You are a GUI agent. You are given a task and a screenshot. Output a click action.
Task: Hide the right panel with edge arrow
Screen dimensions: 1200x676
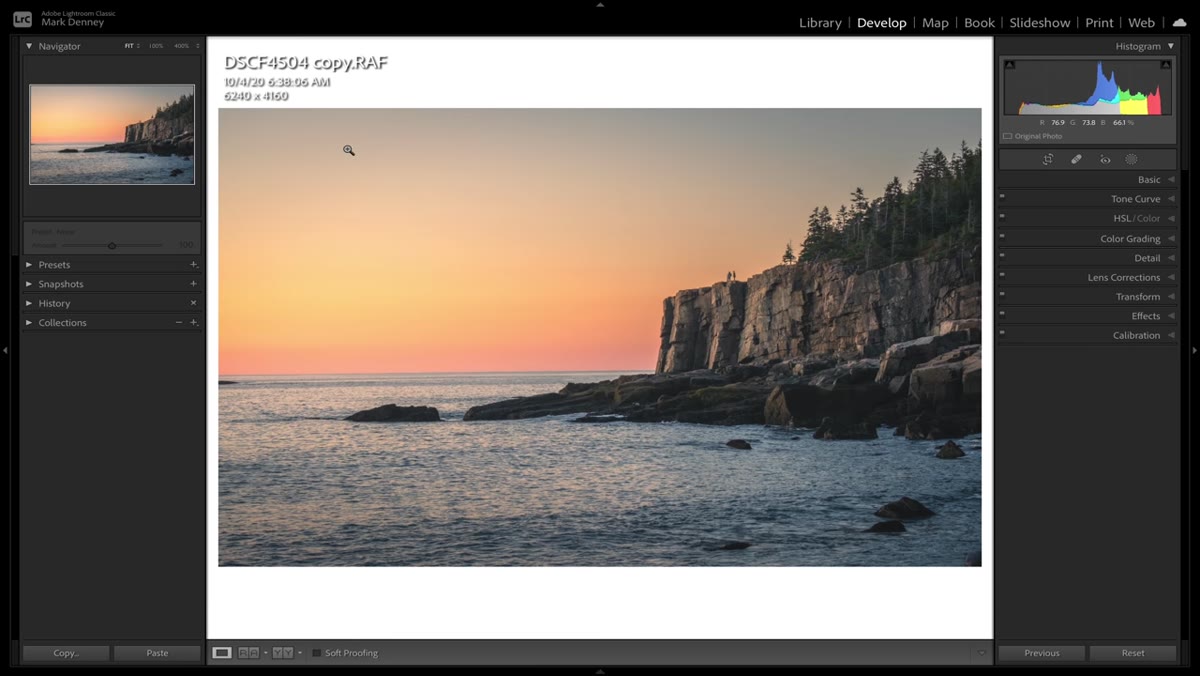point(1194,350)
